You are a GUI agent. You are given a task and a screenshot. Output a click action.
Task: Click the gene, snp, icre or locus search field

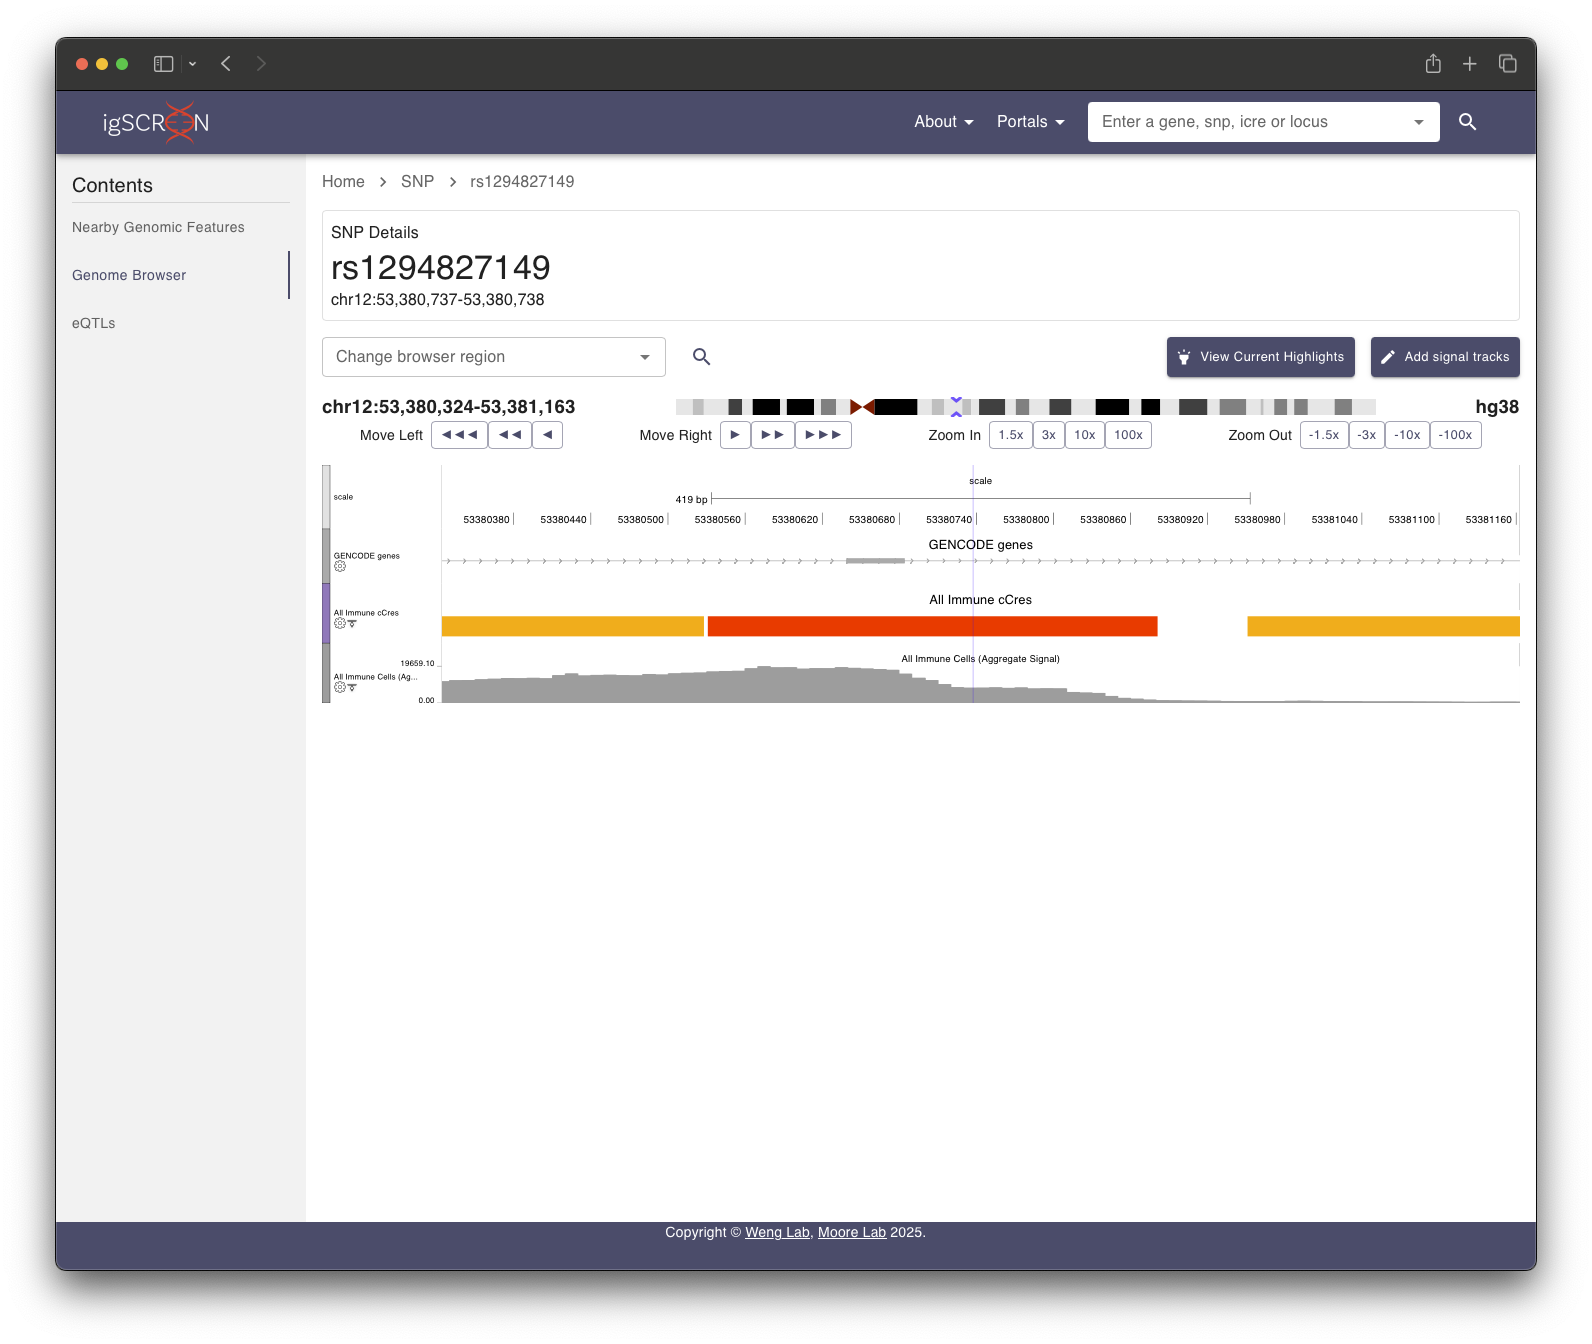coord(1250,122)
